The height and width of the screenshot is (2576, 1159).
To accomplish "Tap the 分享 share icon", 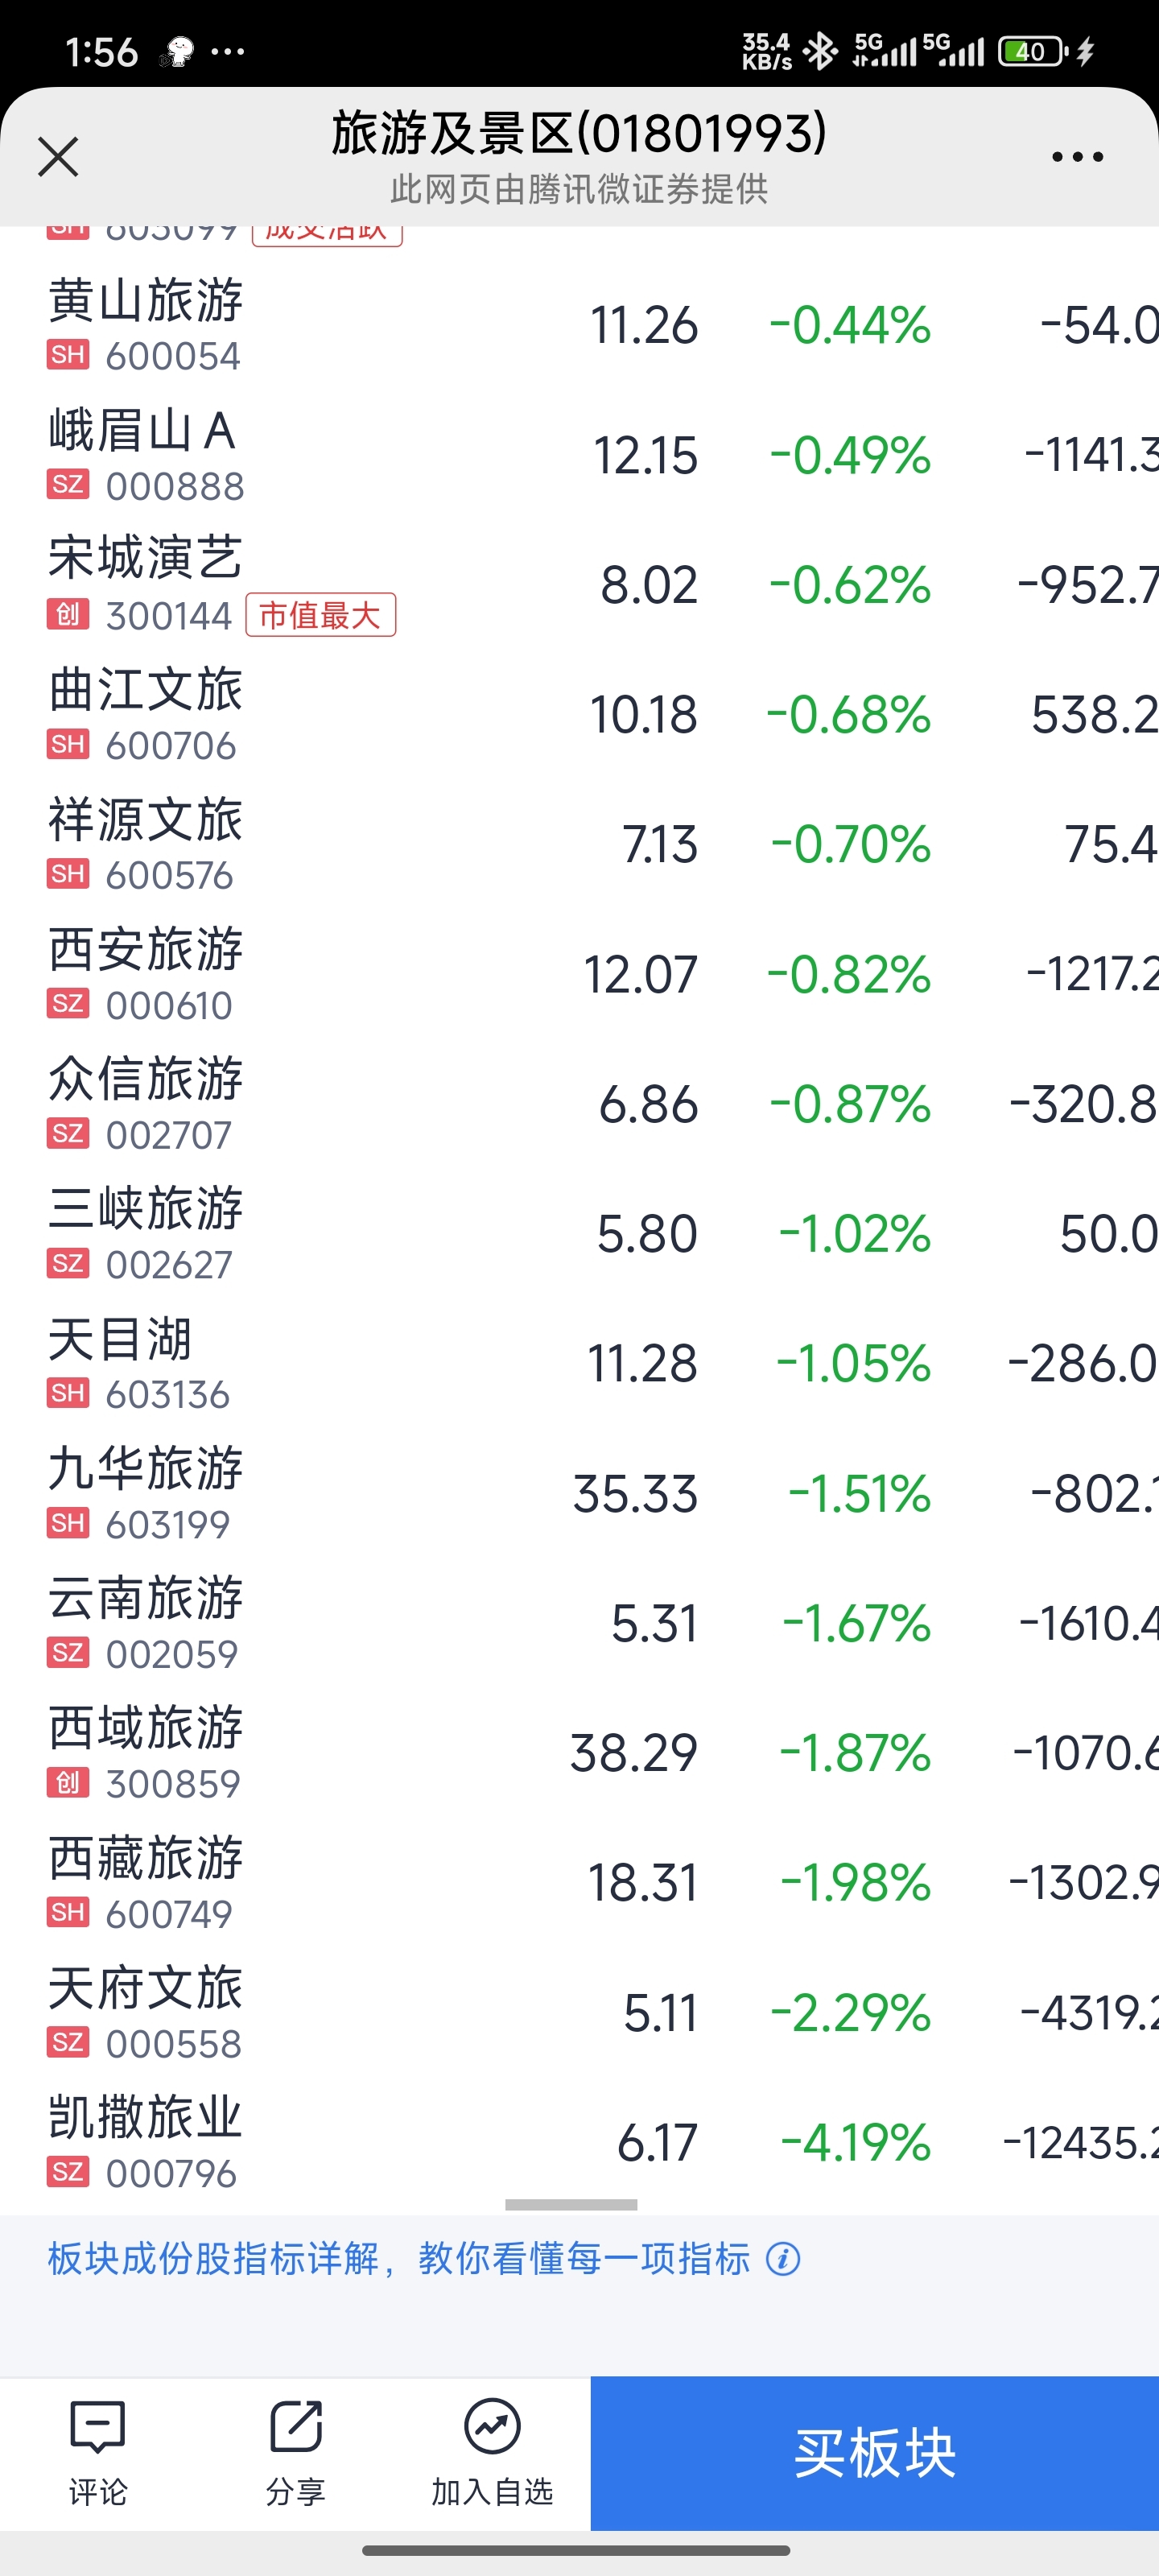I will point(296,2453).
